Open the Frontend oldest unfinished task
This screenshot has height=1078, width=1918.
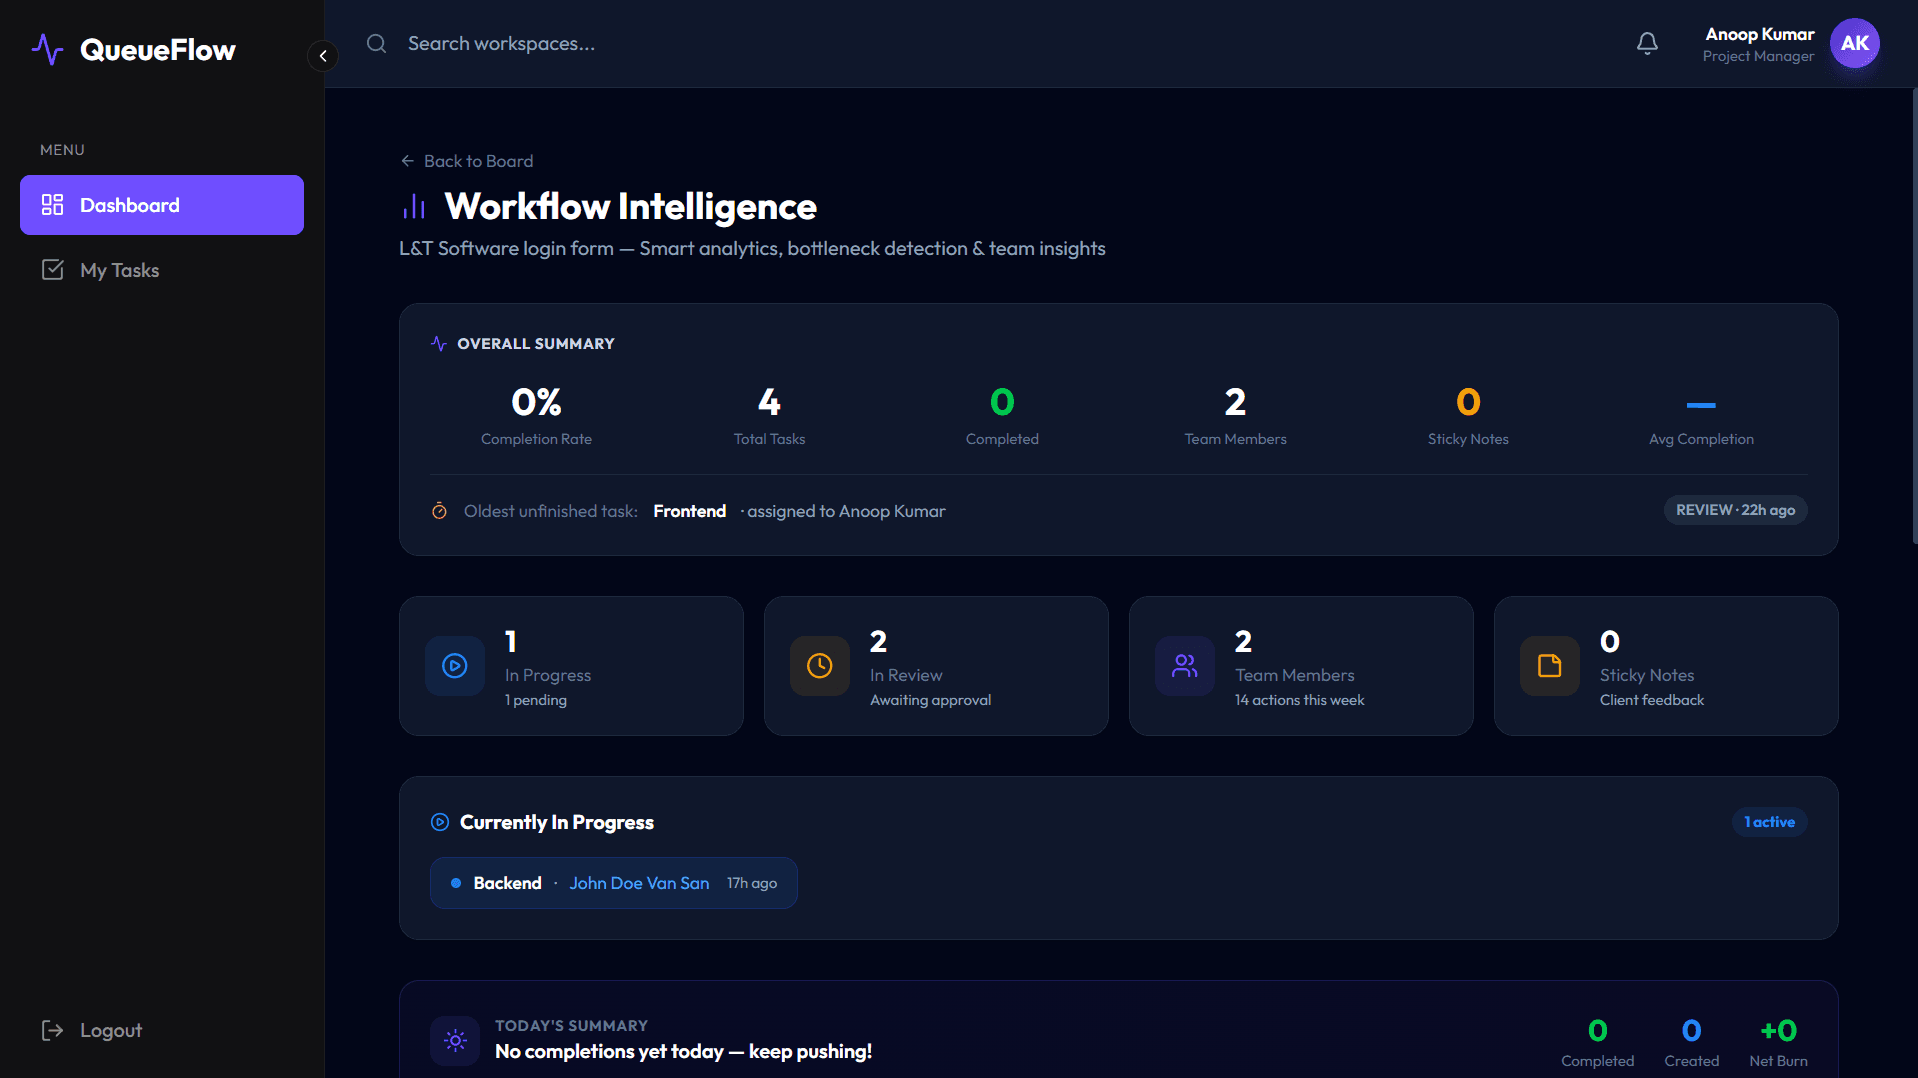tap(689, 511)
